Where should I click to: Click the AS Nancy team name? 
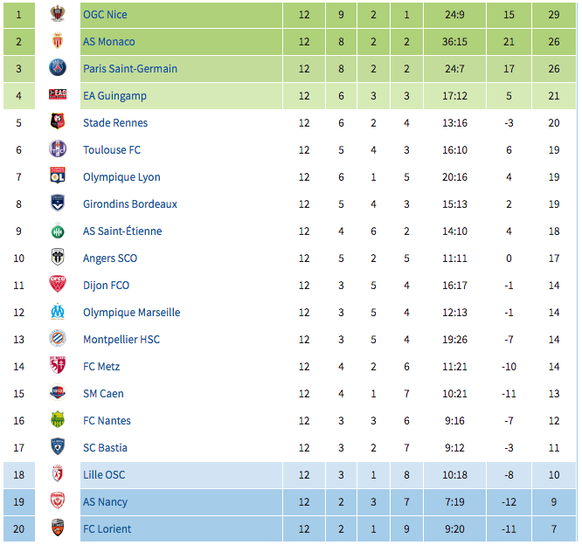click(105, 502)
